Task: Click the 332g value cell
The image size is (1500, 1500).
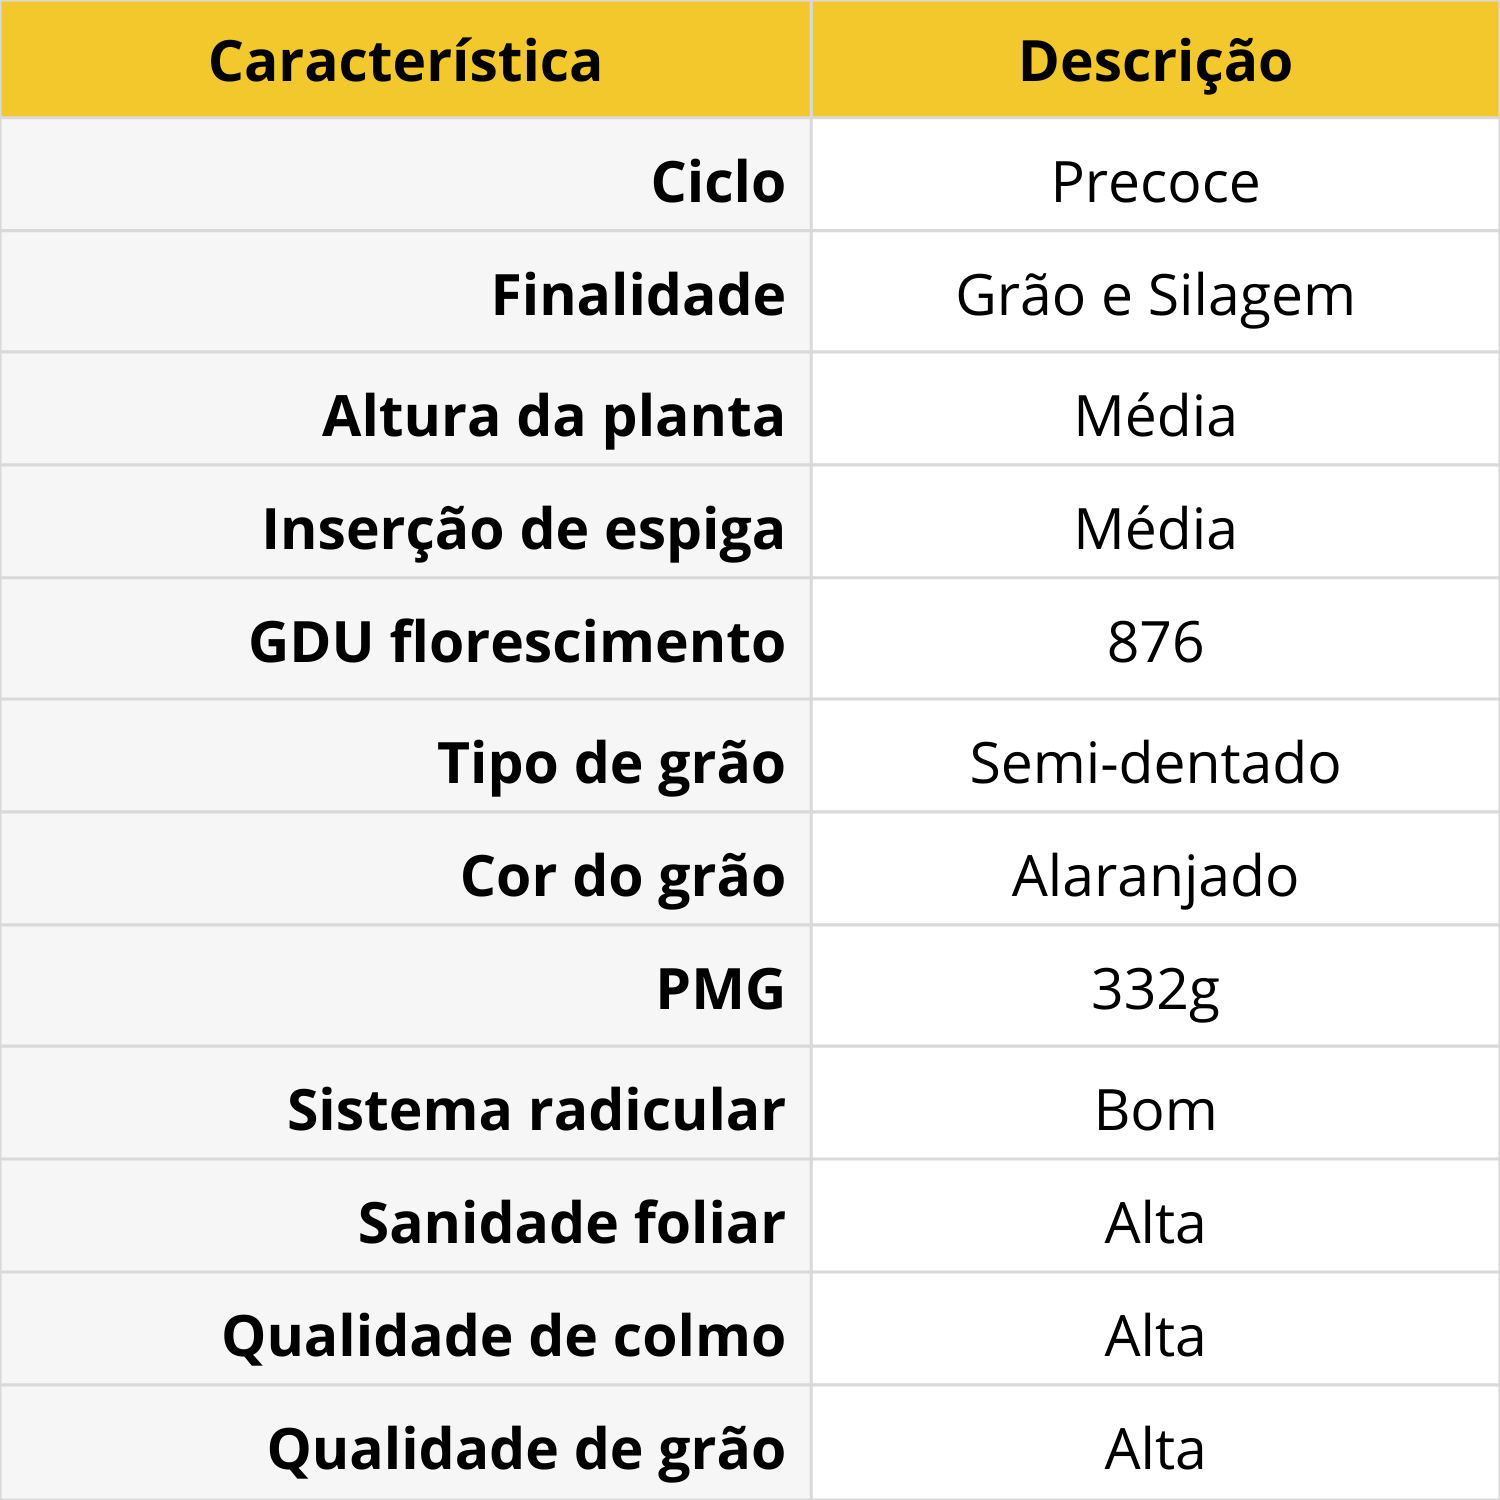Action: point(1155,989)
